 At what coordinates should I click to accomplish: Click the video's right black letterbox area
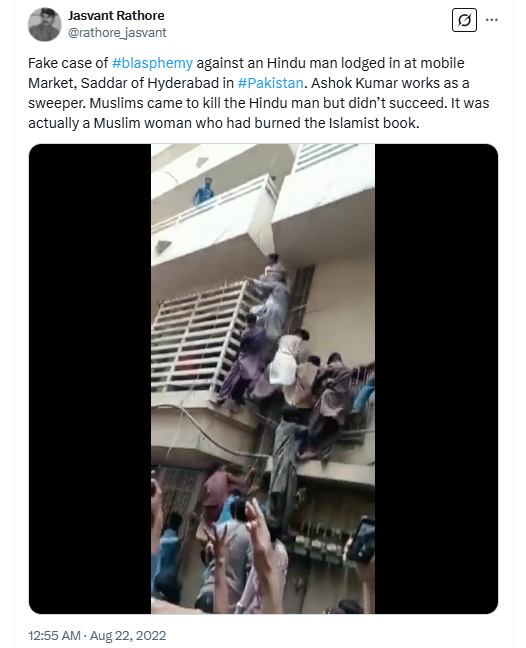coord(436,379)
